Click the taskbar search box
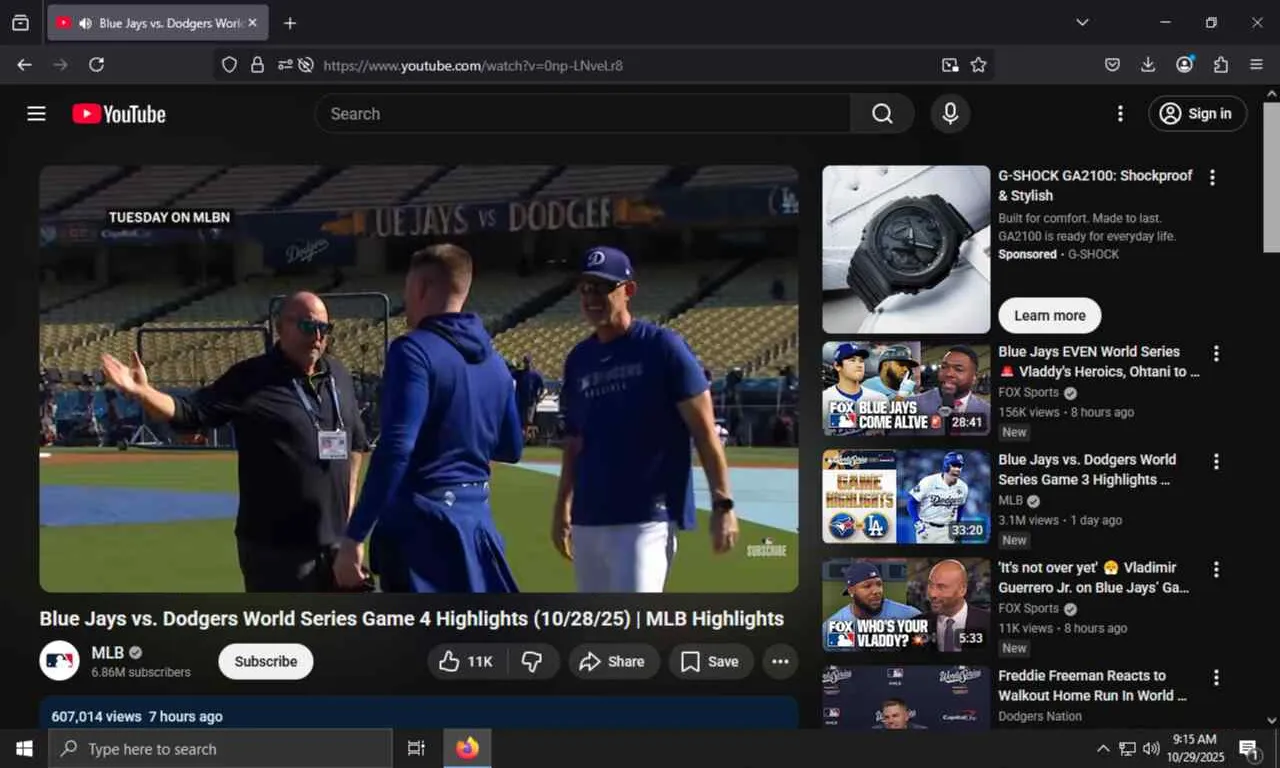Viewport: 1280px width, 768px height. pos(220,749)
